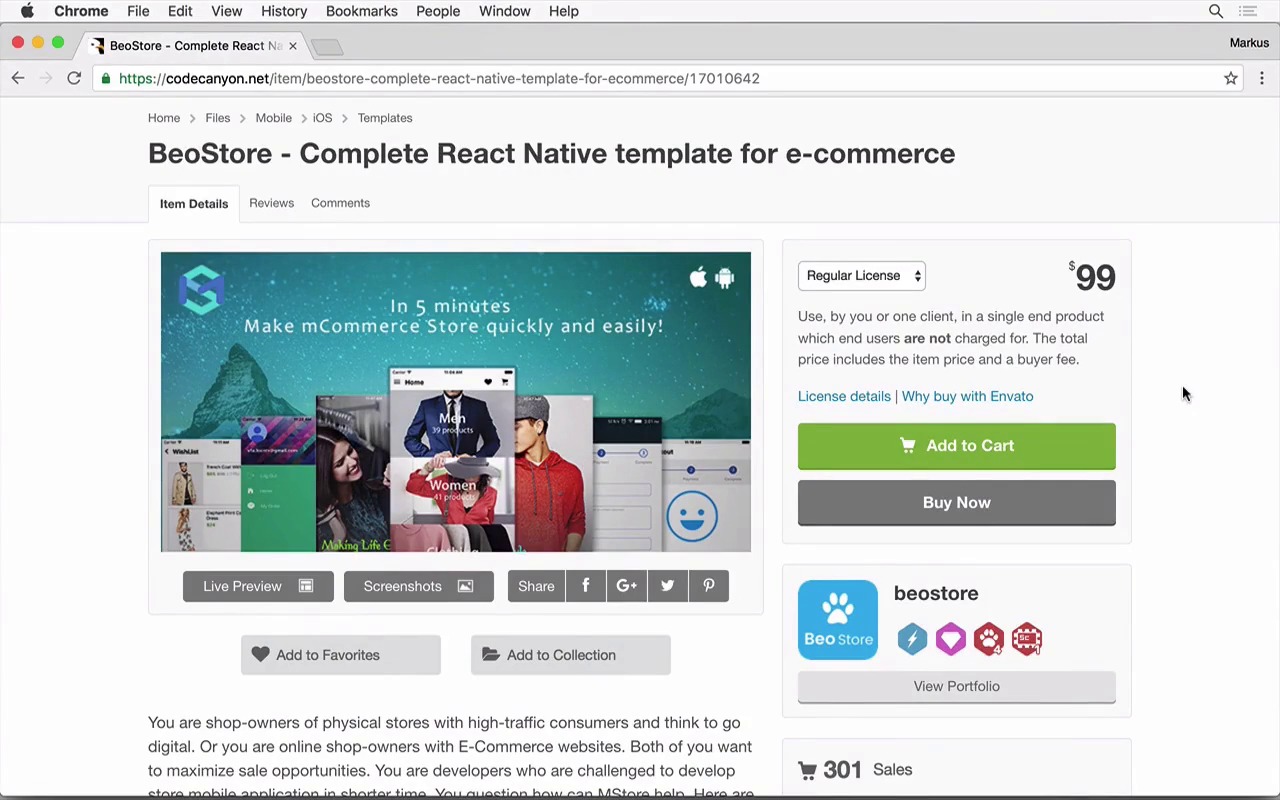Open Screenshots

click(x=419, y=586)
